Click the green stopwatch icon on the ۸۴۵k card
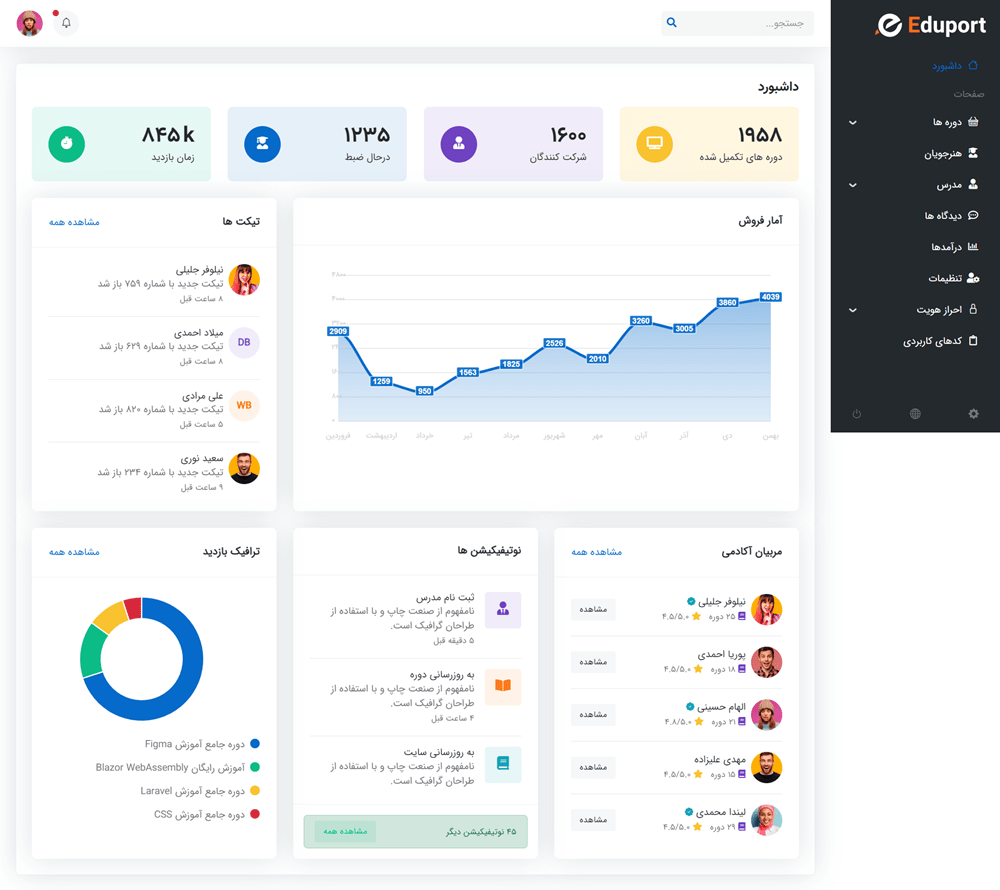 tap(66, 144)
